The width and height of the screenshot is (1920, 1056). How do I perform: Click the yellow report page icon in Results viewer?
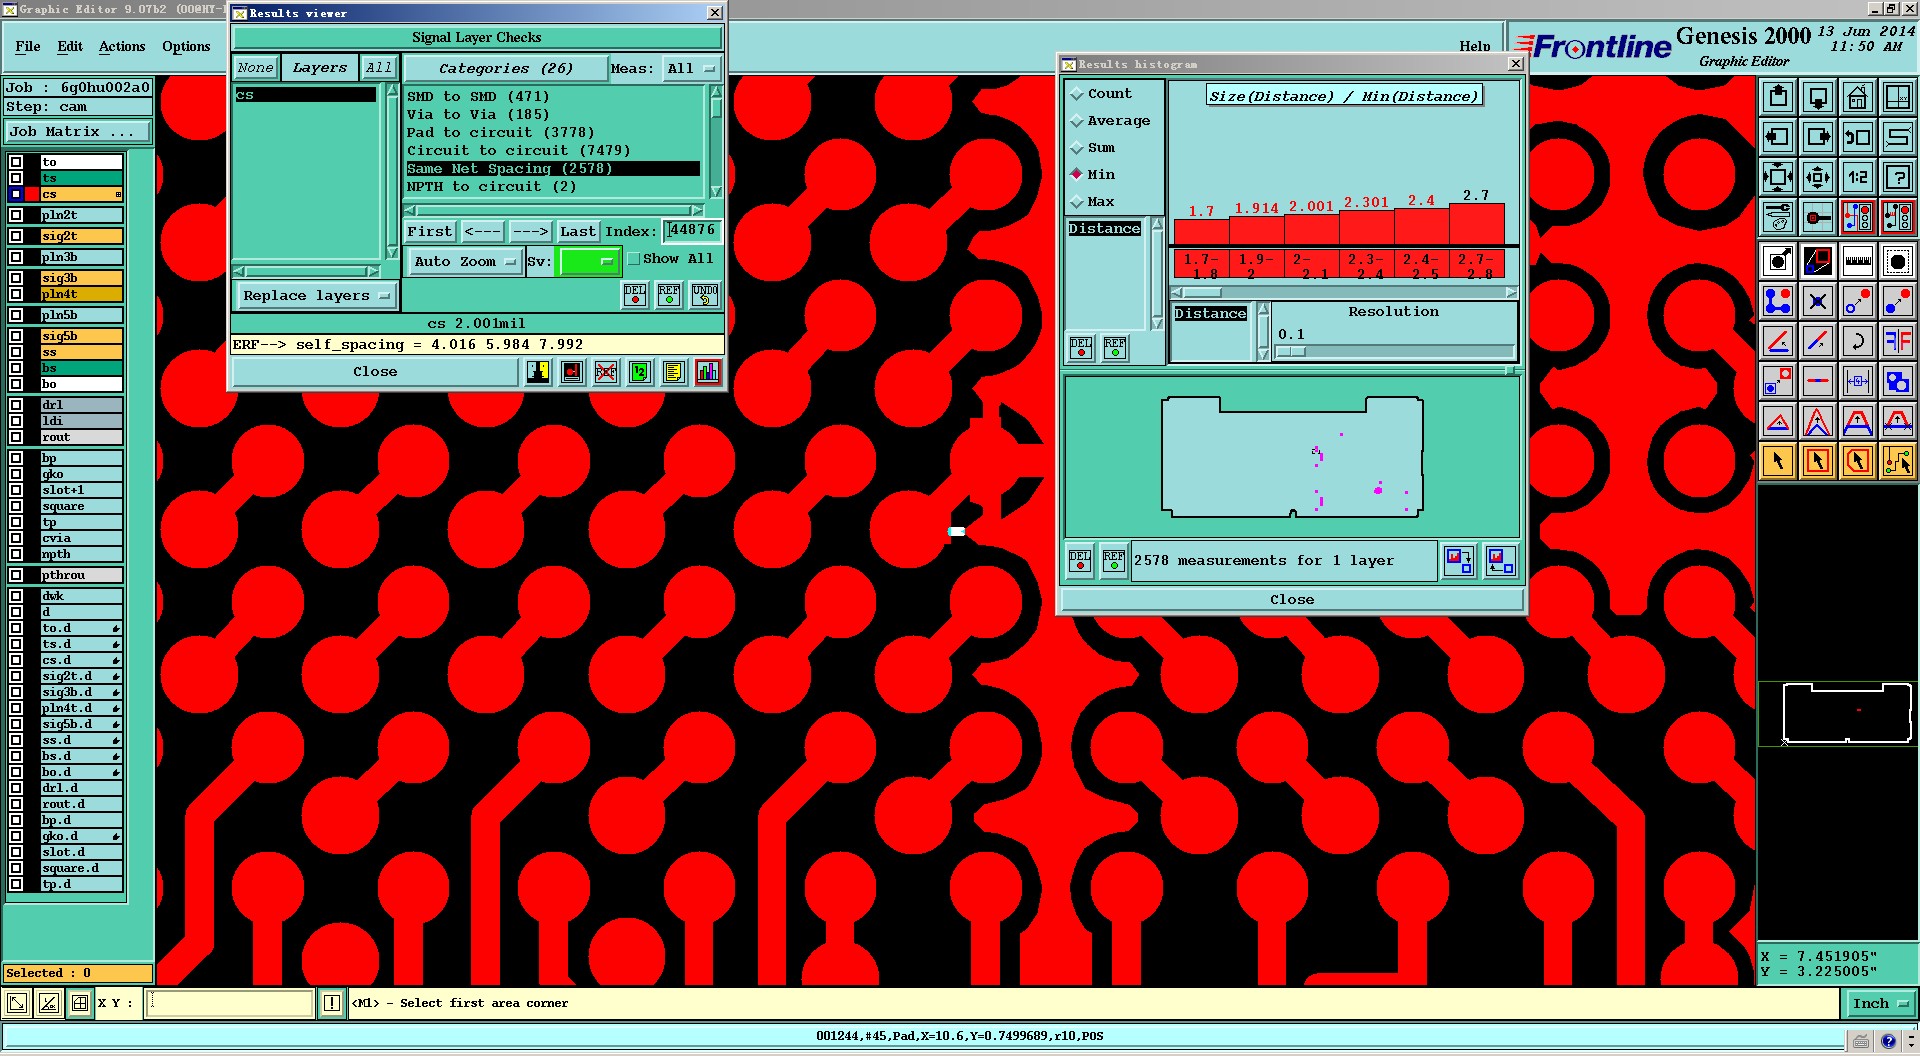pyautogui.click(x=674, y=372)
